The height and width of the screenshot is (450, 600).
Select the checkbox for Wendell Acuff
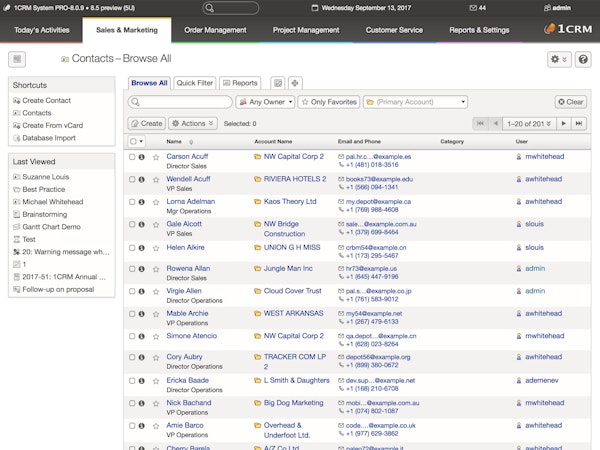[132, 179]
